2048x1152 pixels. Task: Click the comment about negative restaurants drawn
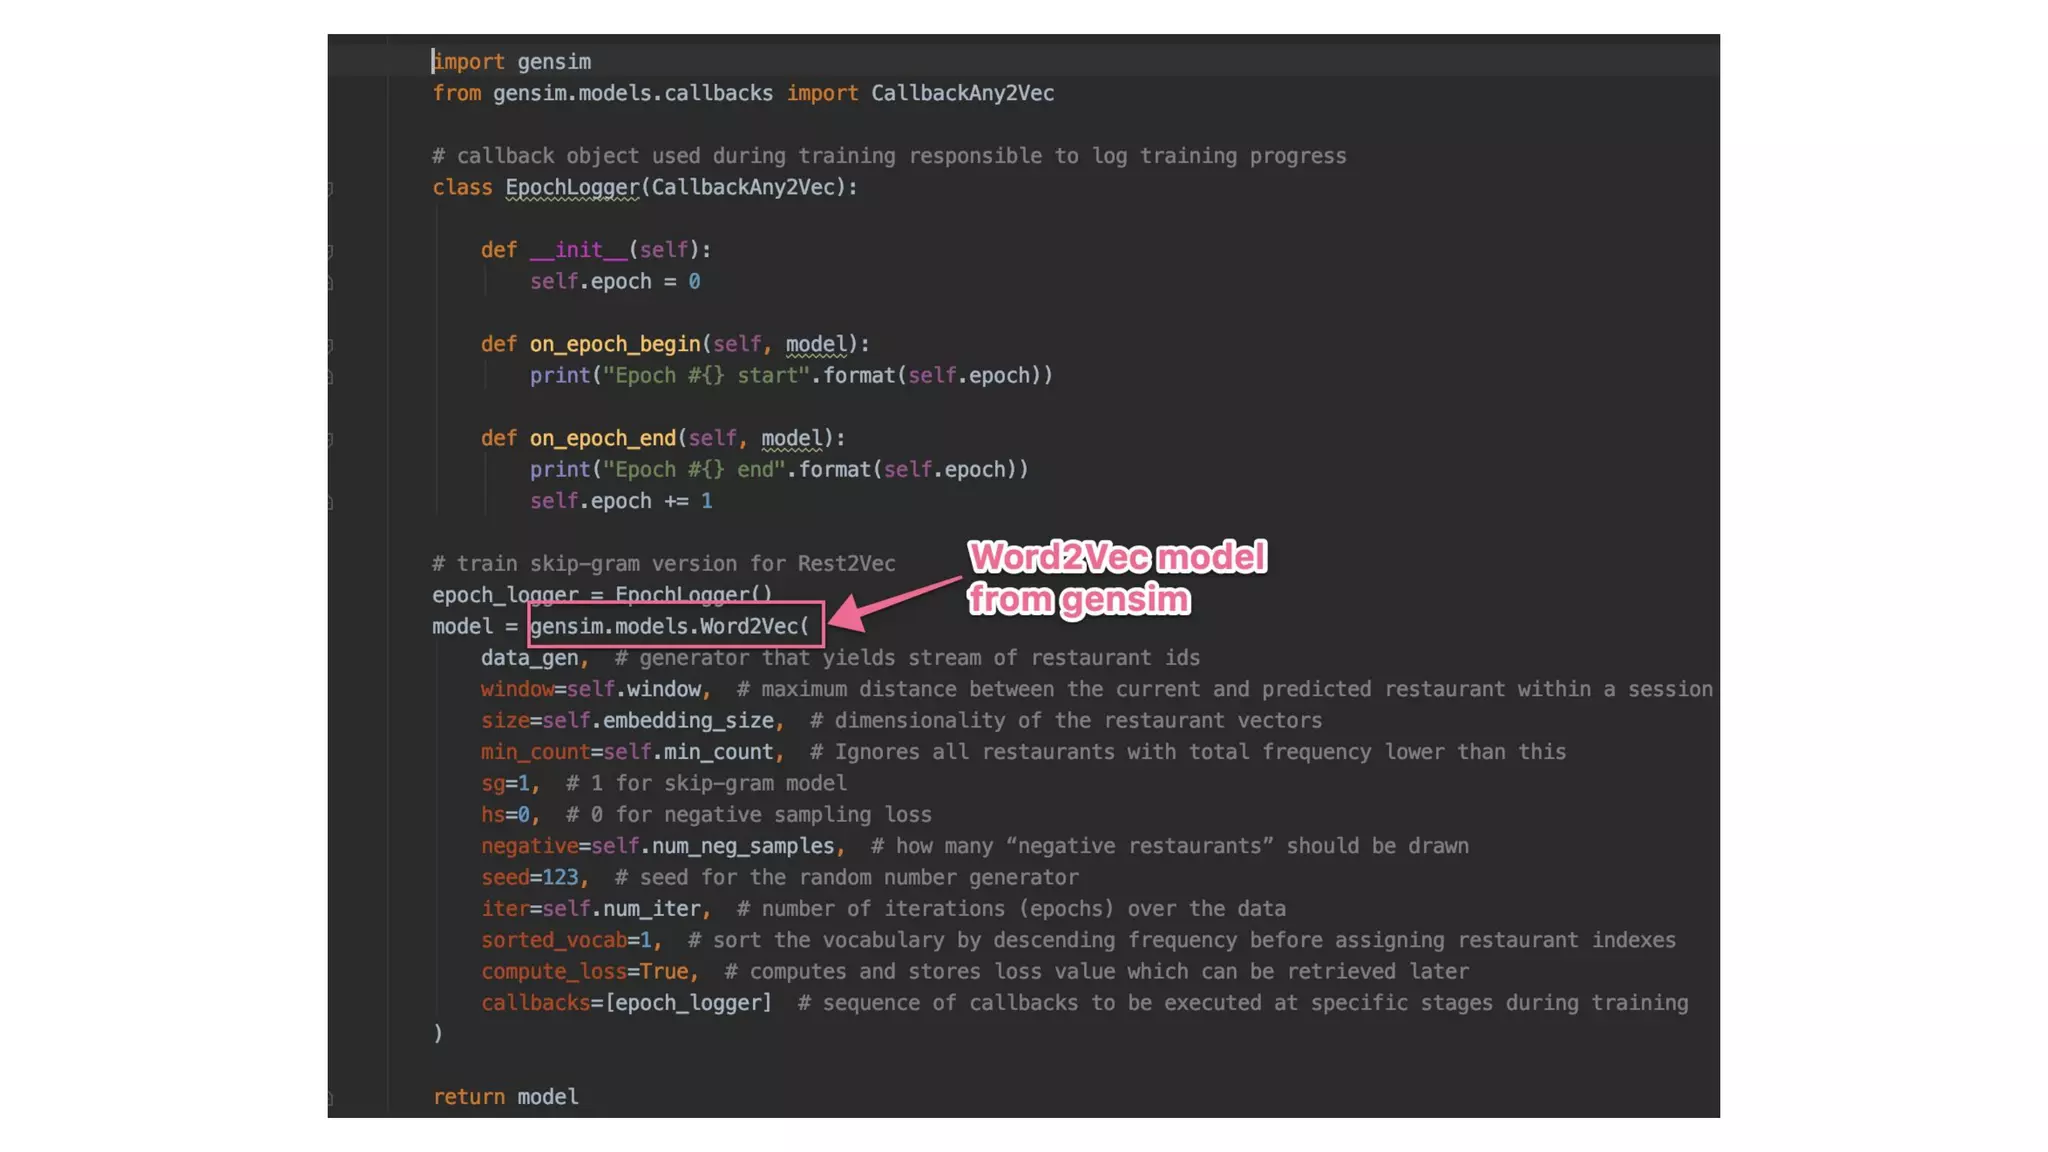[x=1170, y=846]
